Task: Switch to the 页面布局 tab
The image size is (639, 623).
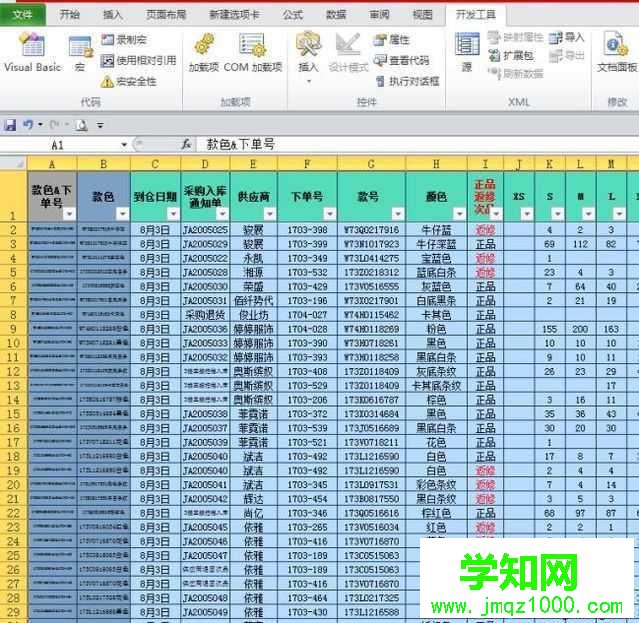Action: 166,15
